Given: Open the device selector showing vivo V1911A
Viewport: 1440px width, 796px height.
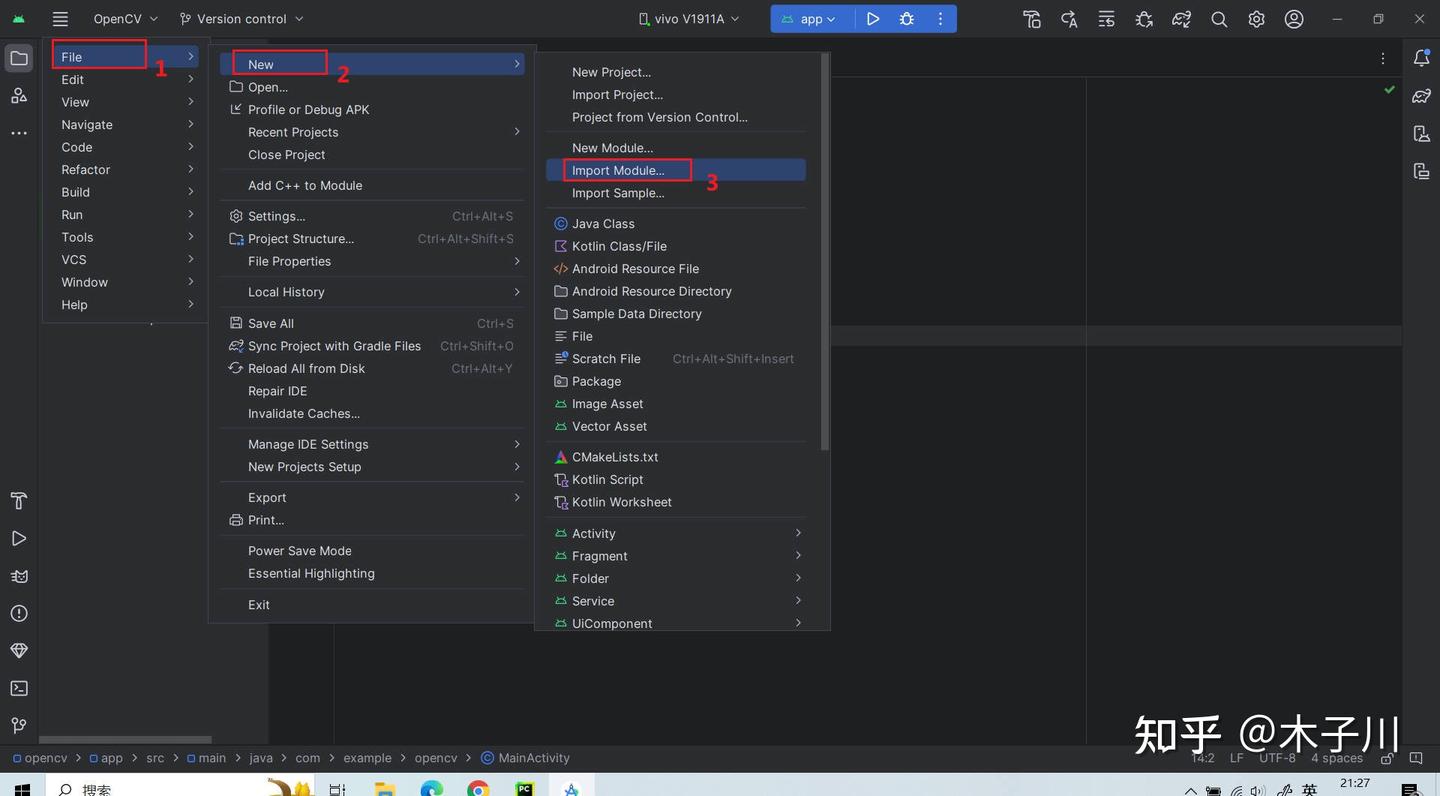Looking at the screenshot, I should click(x=687, y=18).
